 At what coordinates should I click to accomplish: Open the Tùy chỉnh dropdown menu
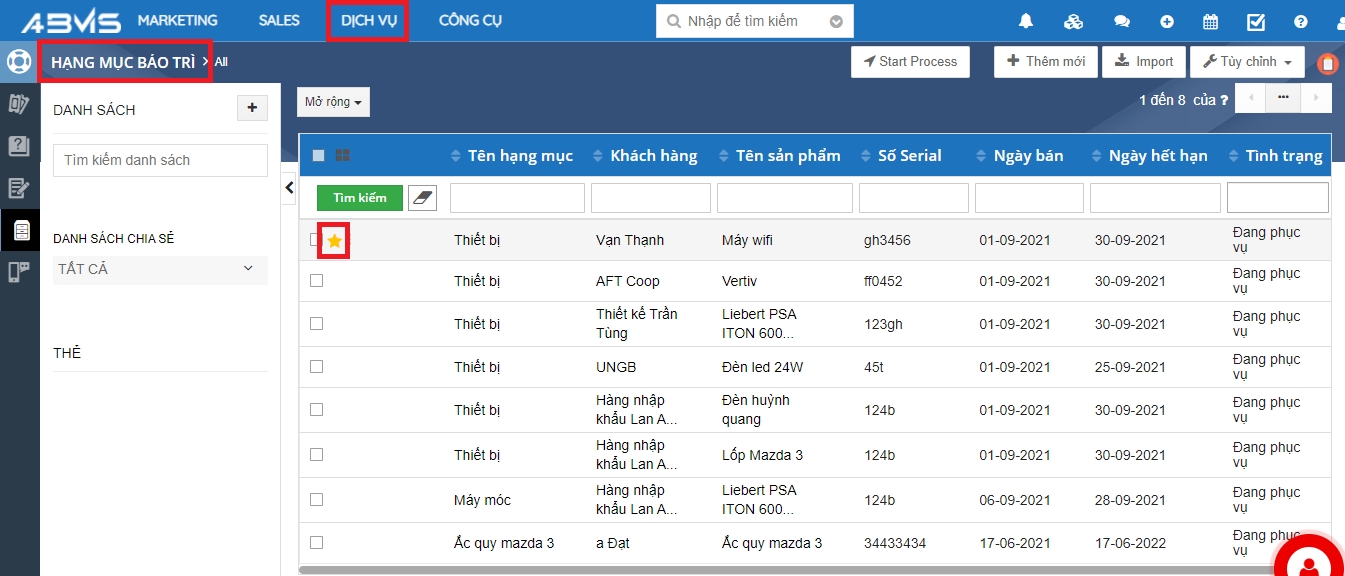pyautogui.click(x=1247, y=62)
